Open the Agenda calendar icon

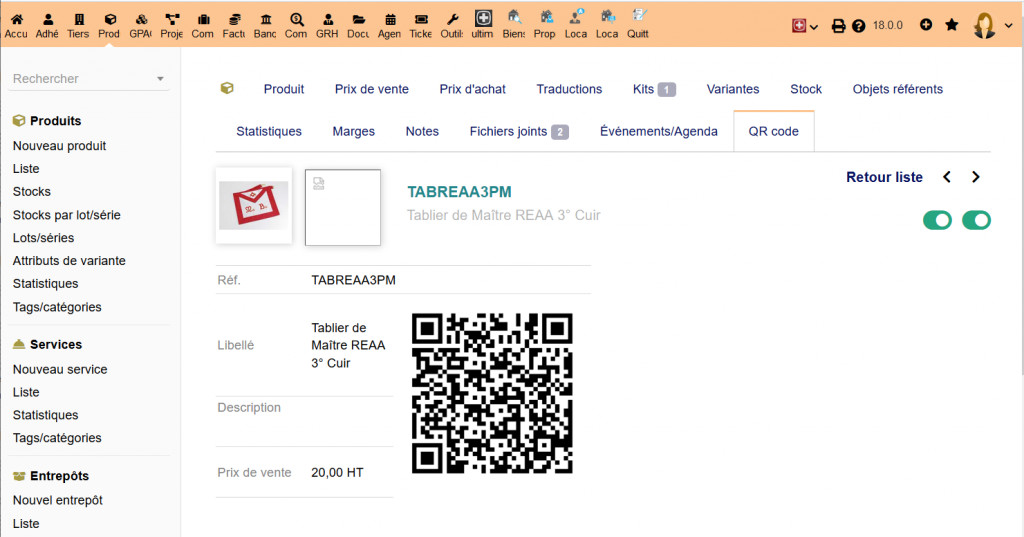tap(390, 25)
